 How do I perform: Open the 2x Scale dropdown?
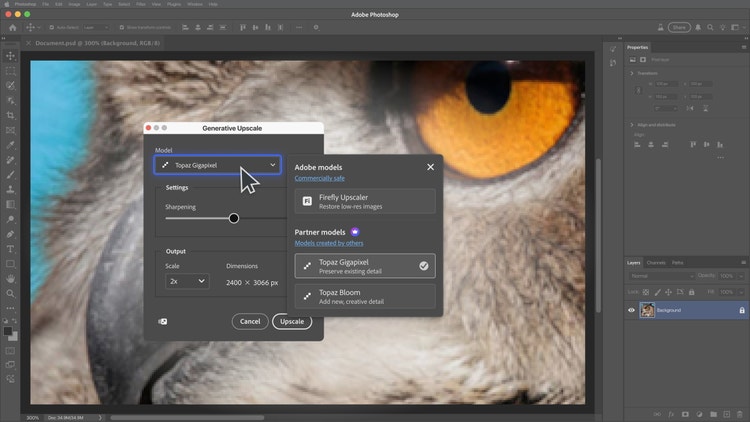187,281
